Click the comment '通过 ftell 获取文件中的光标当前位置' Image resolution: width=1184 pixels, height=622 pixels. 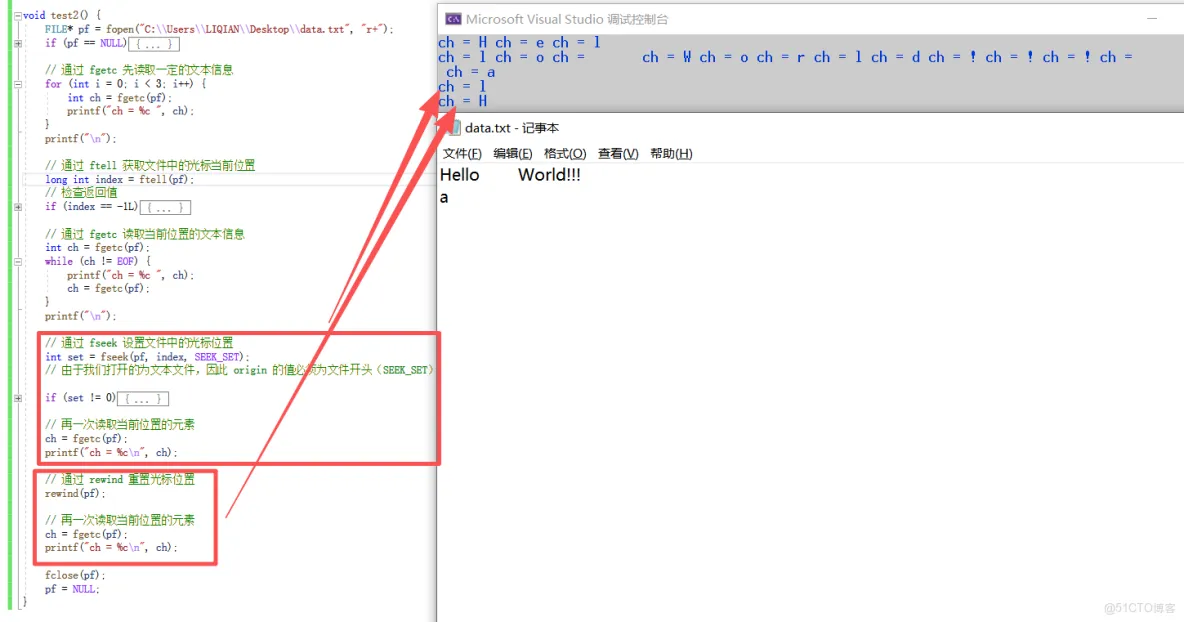tap(150, 165)
